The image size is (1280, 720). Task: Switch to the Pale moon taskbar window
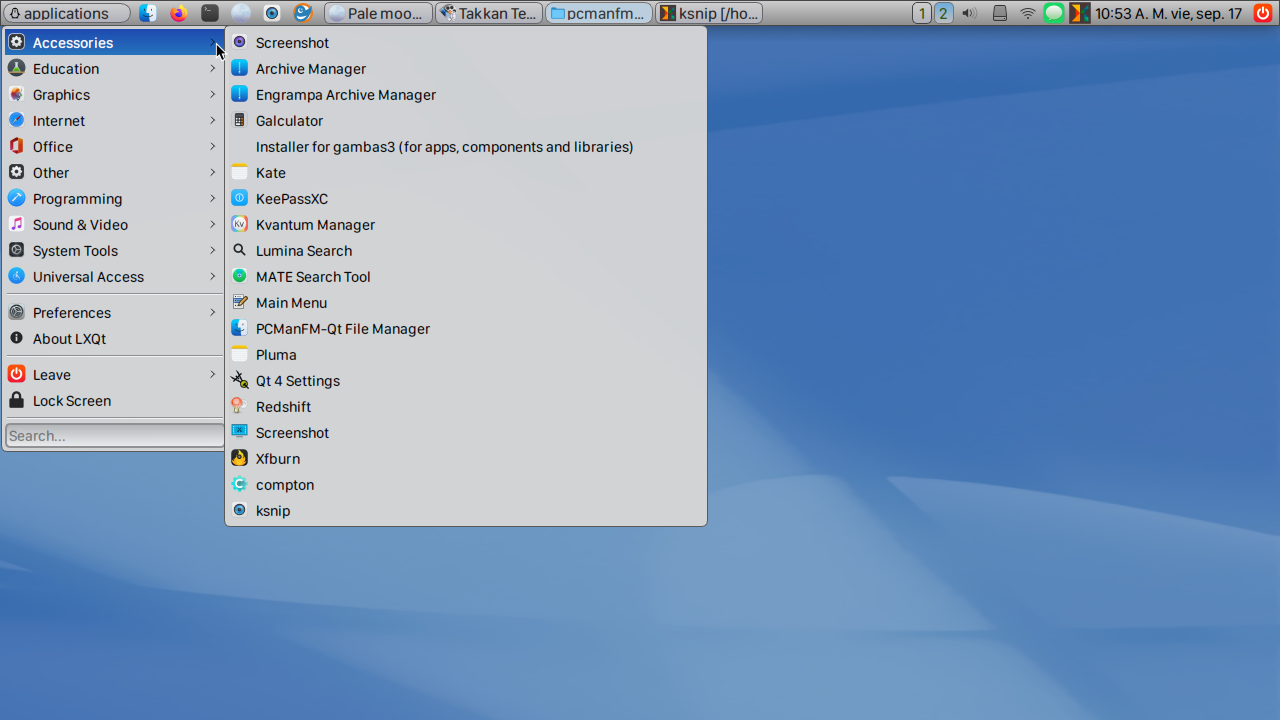click(379, 13)
